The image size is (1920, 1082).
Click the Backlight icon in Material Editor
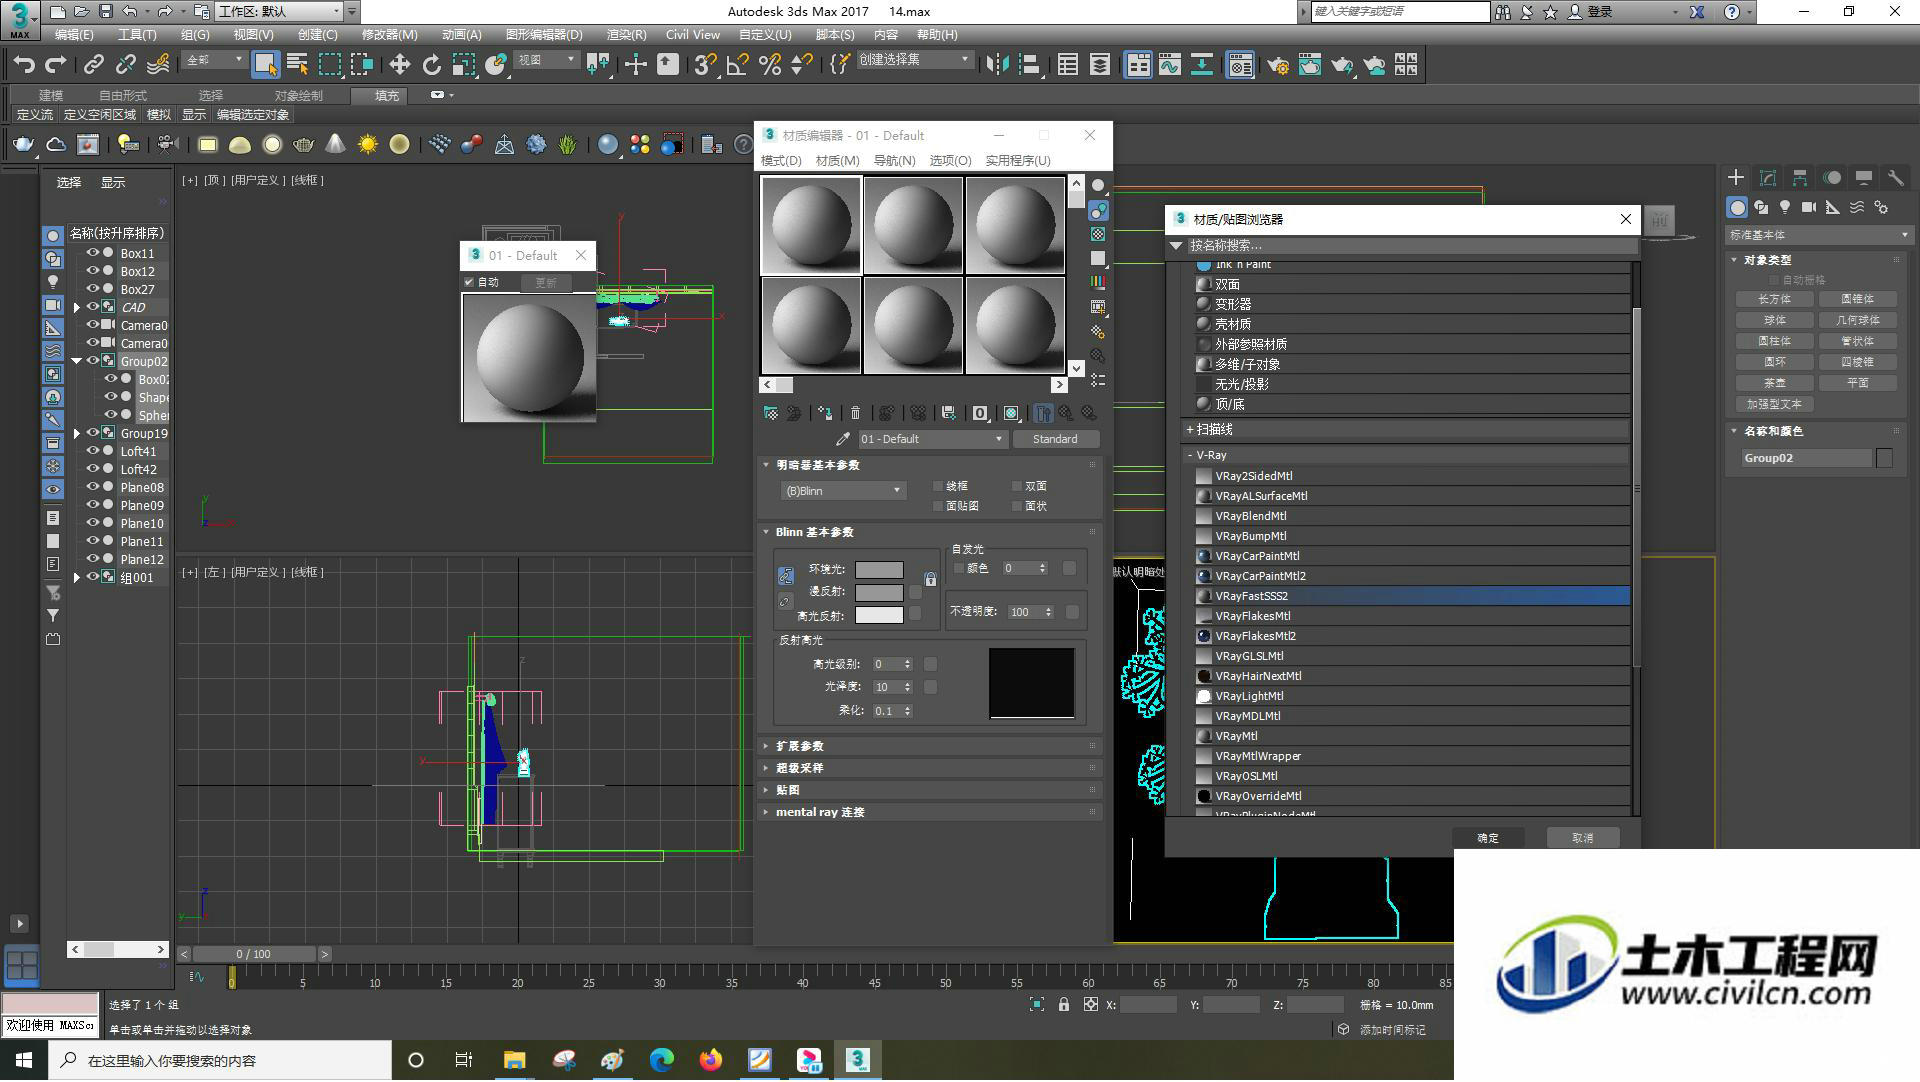pos(1098,210)
